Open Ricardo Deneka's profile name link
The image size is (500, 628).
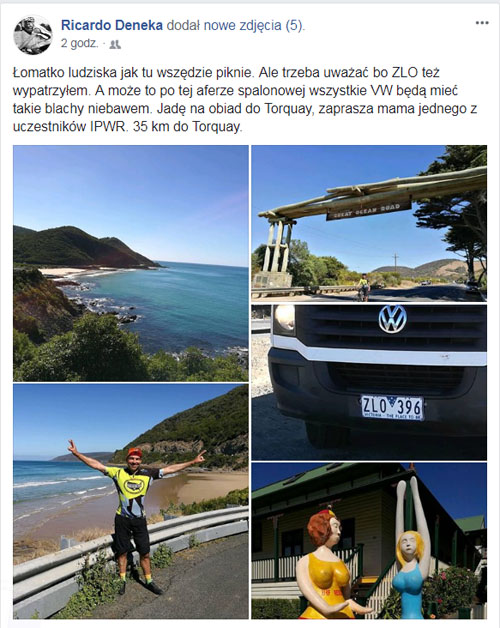pos(112,25)
